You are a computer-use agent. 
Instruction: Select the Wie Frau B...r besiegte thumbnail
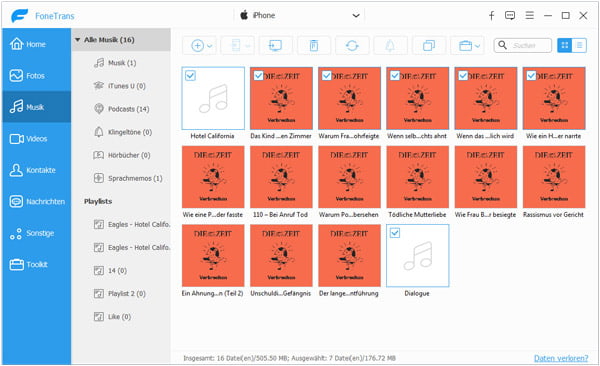(486, 177)
